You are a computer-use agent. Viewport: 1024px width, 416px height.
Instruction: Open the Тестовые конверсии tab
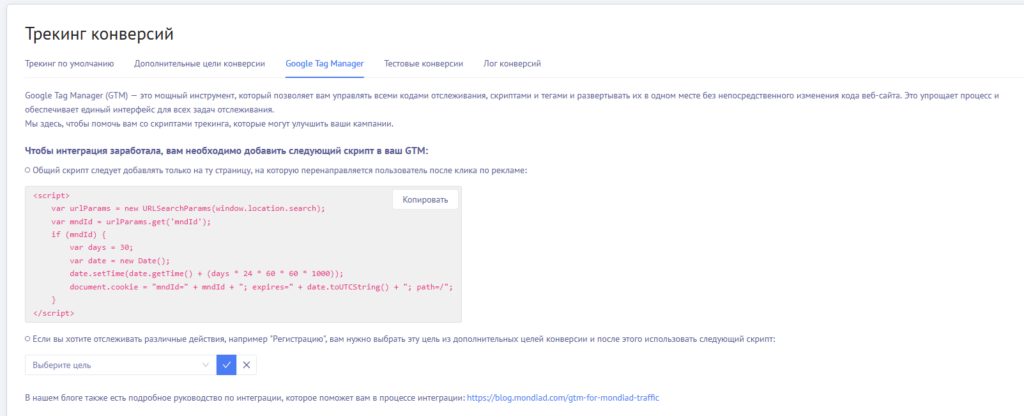(424, 64)
